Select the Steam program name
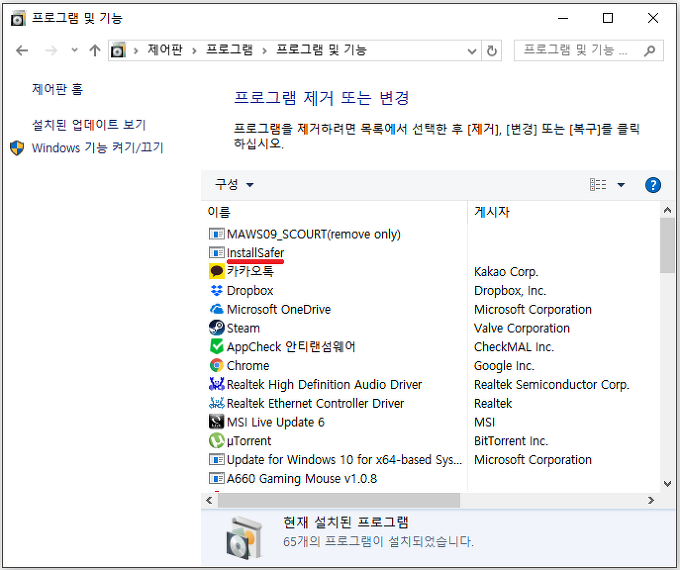 243,328
